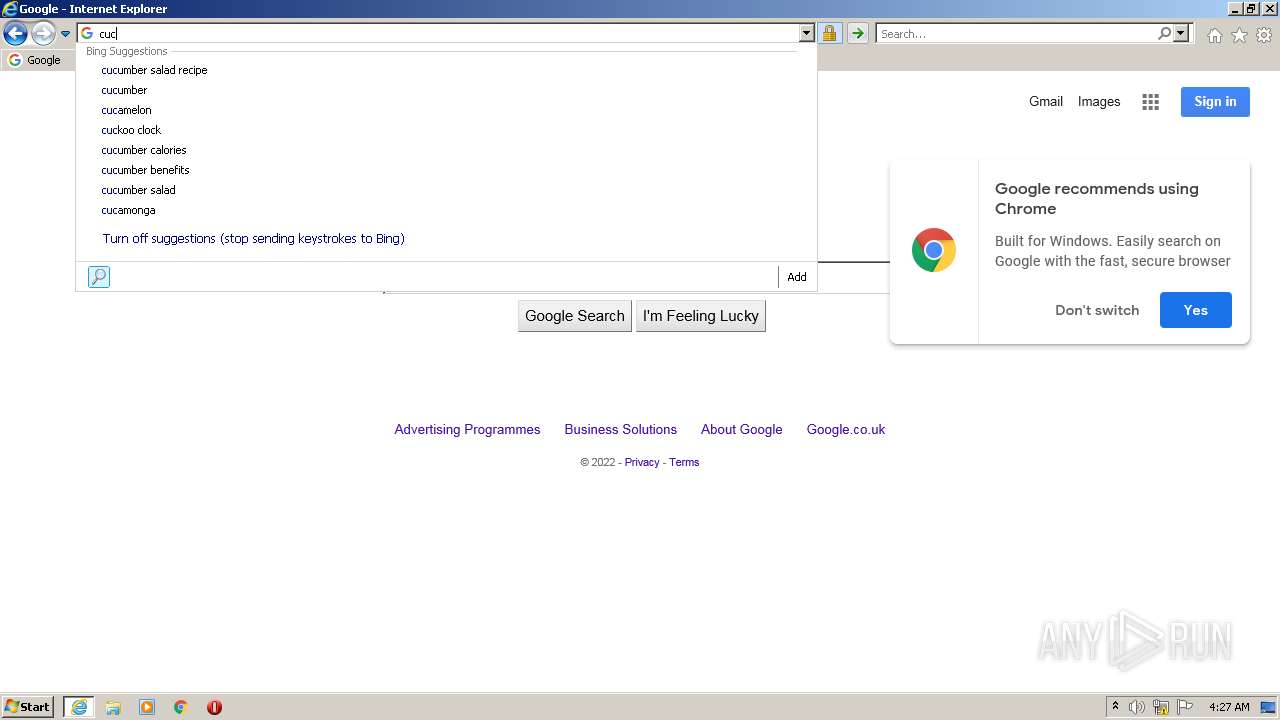Click the volume speaker tray icon
The width and height of the screenshot is (1280, 720).
click(x=1137, y=707)
